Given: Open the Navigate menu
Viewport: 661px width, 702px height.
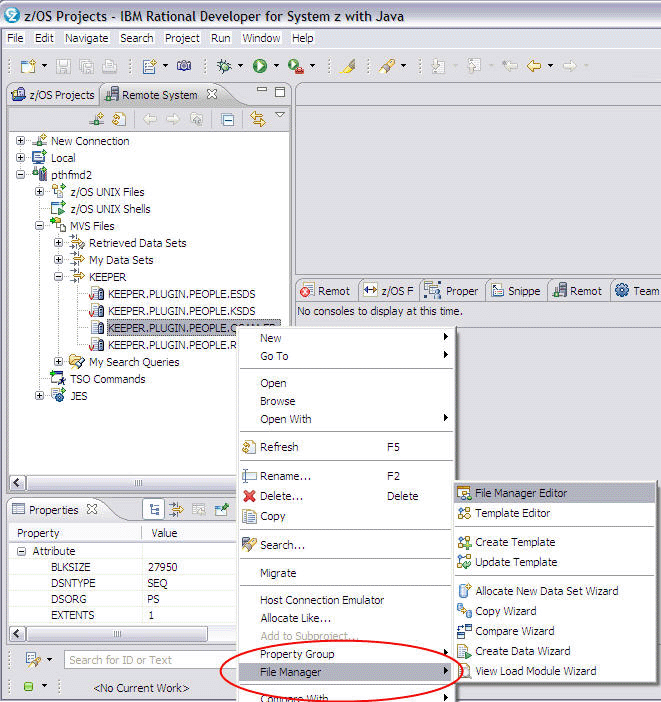Looking at the screenshot, I should 86,38.
